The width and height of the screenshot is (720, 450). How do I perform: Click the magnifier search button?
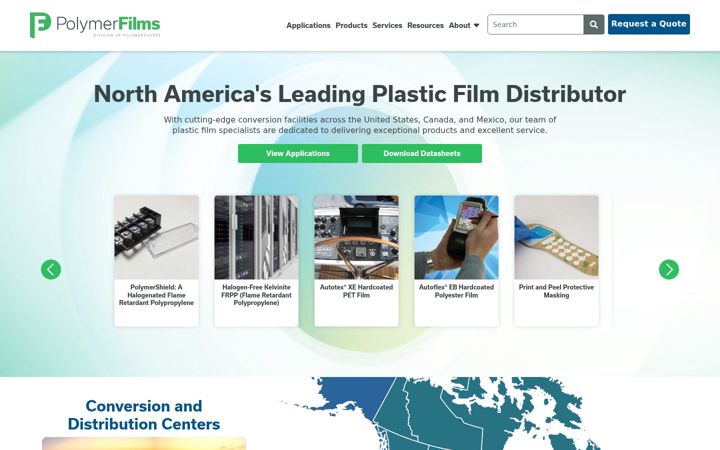(x=594, y=24)
